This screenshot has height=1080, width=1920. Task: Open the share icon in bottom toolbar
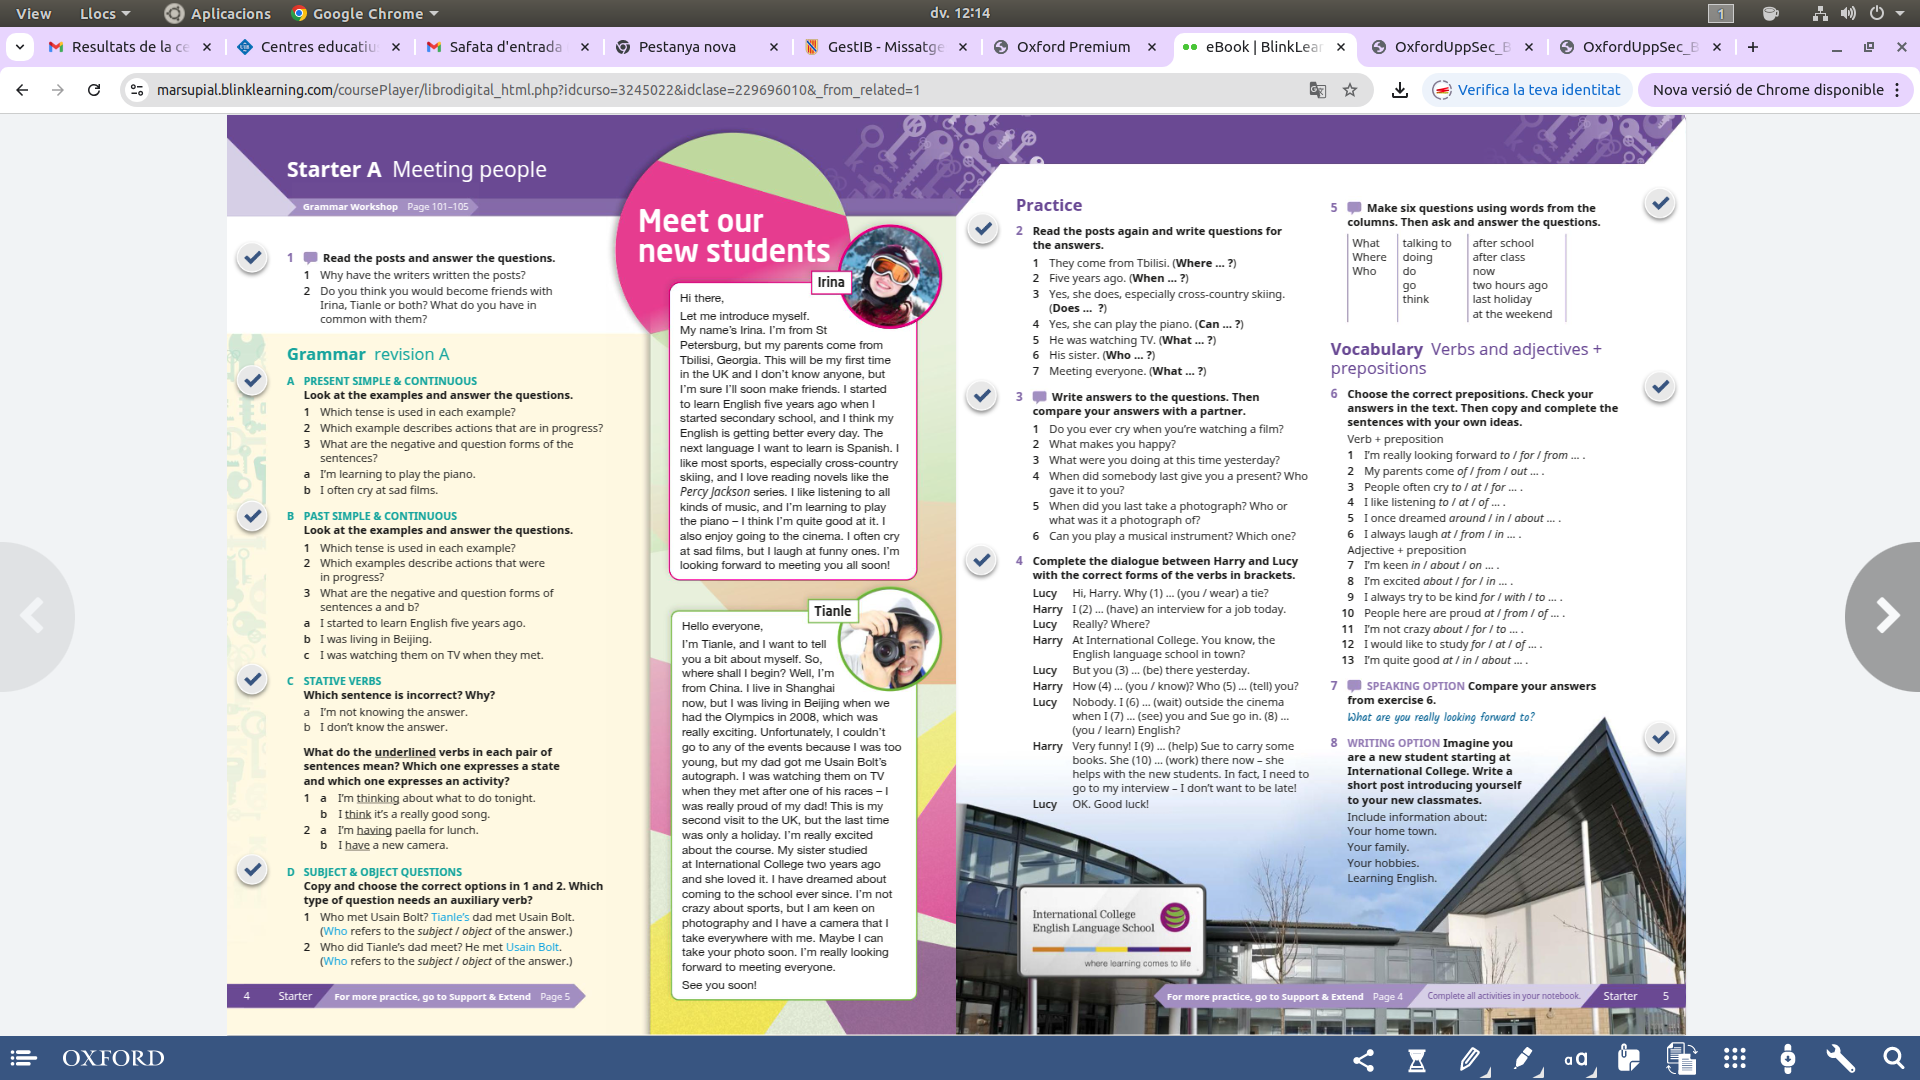[1363, 1059]
